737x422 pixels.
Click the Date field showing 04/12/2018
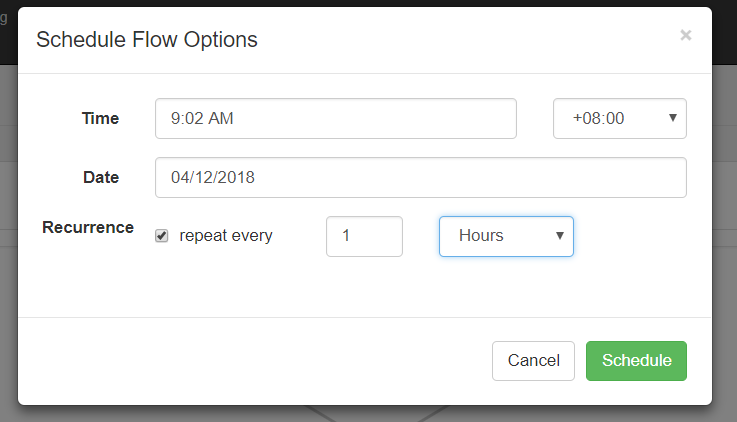[420, 177]
